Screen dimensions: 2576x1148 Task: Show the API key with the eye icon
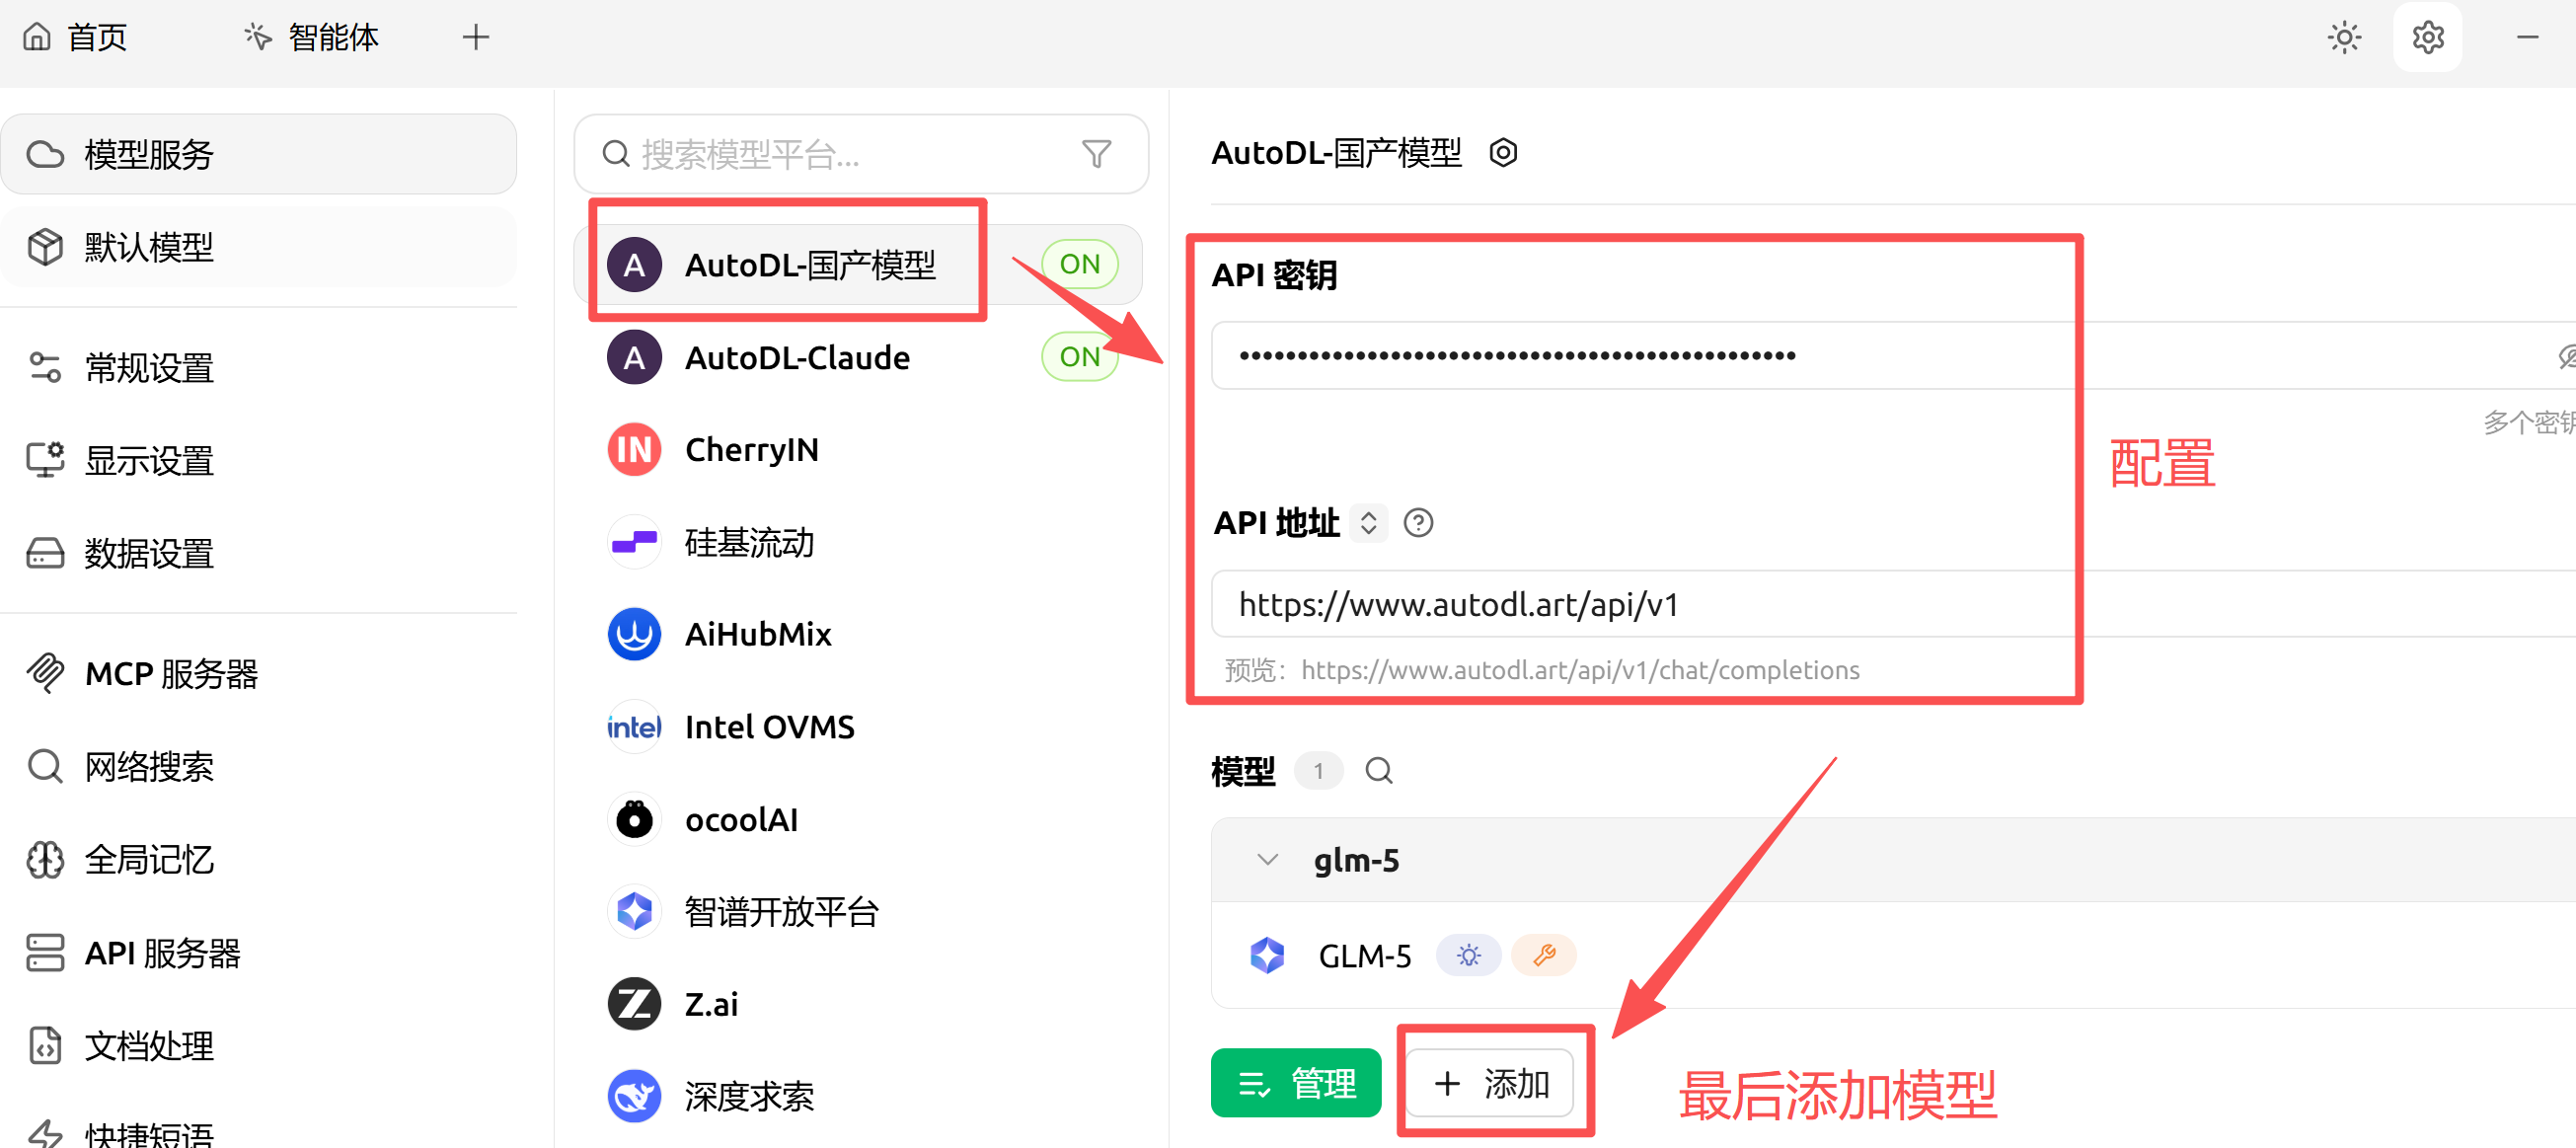point(2566,356)
